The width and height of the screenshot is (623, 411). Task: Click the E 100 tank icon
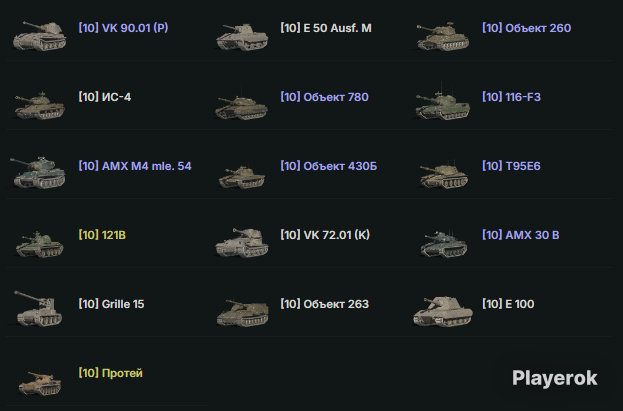point(443,311)
